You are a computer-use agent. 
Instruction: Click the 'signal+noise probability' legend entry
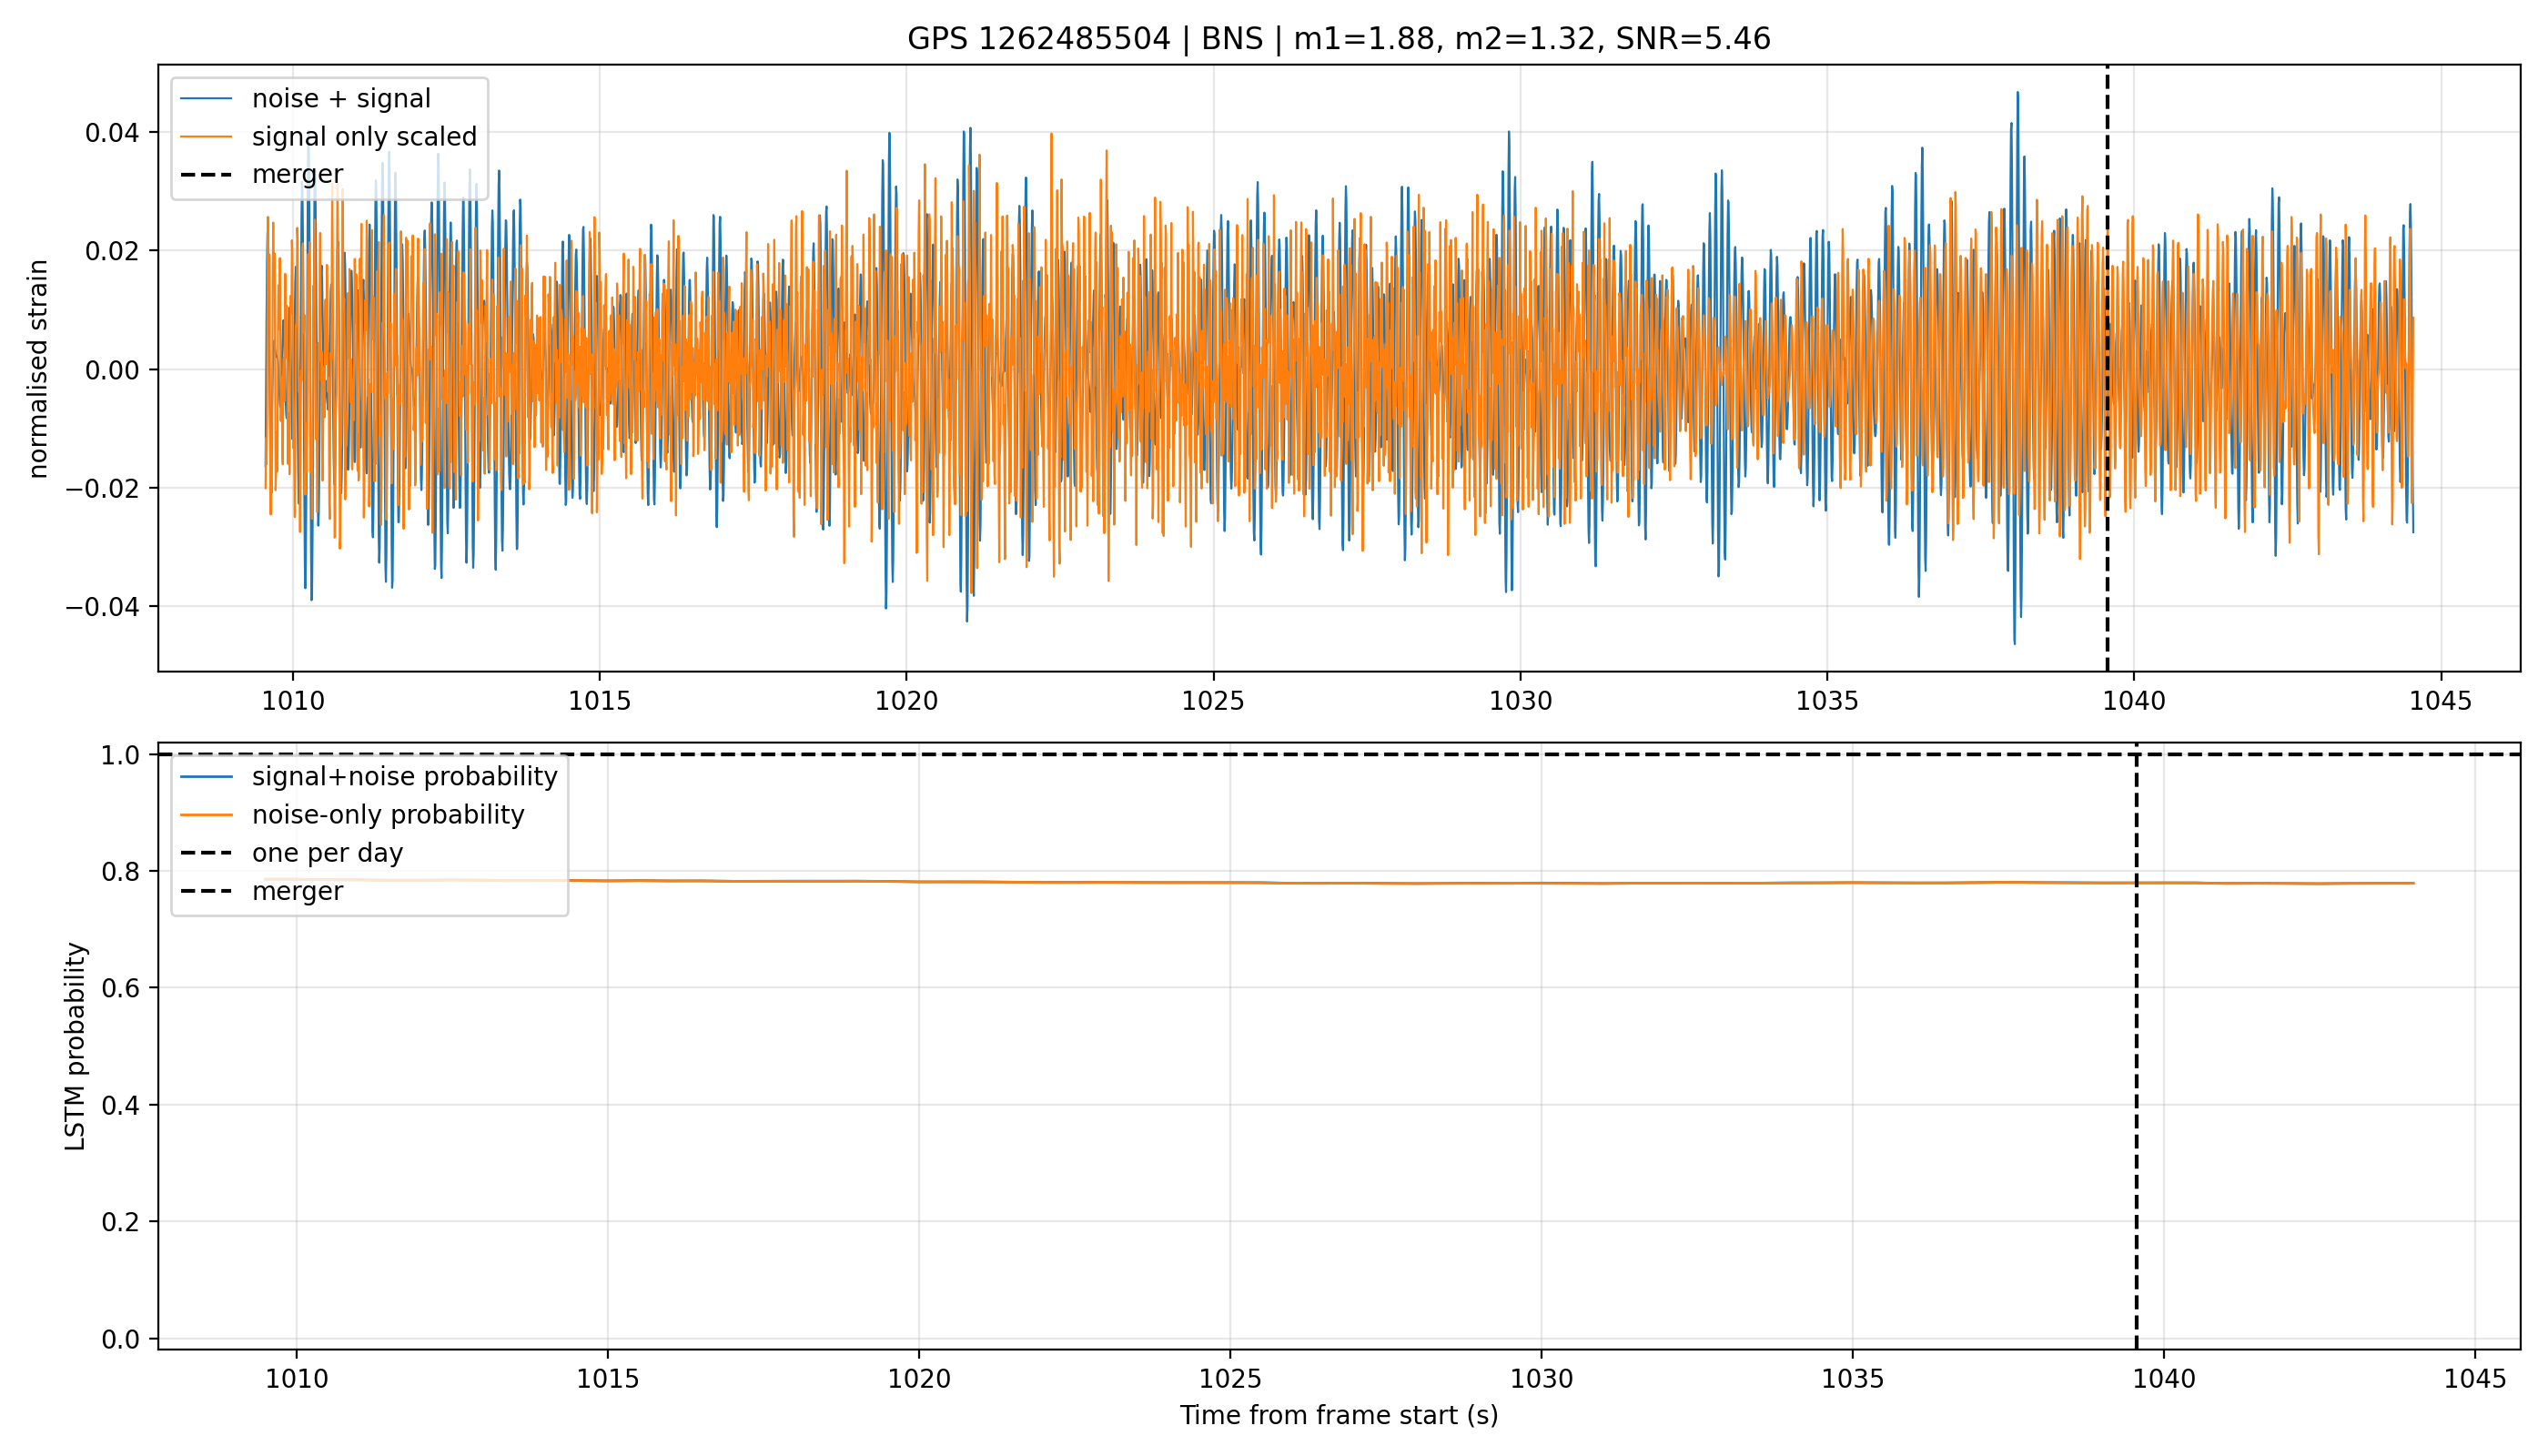369,777
